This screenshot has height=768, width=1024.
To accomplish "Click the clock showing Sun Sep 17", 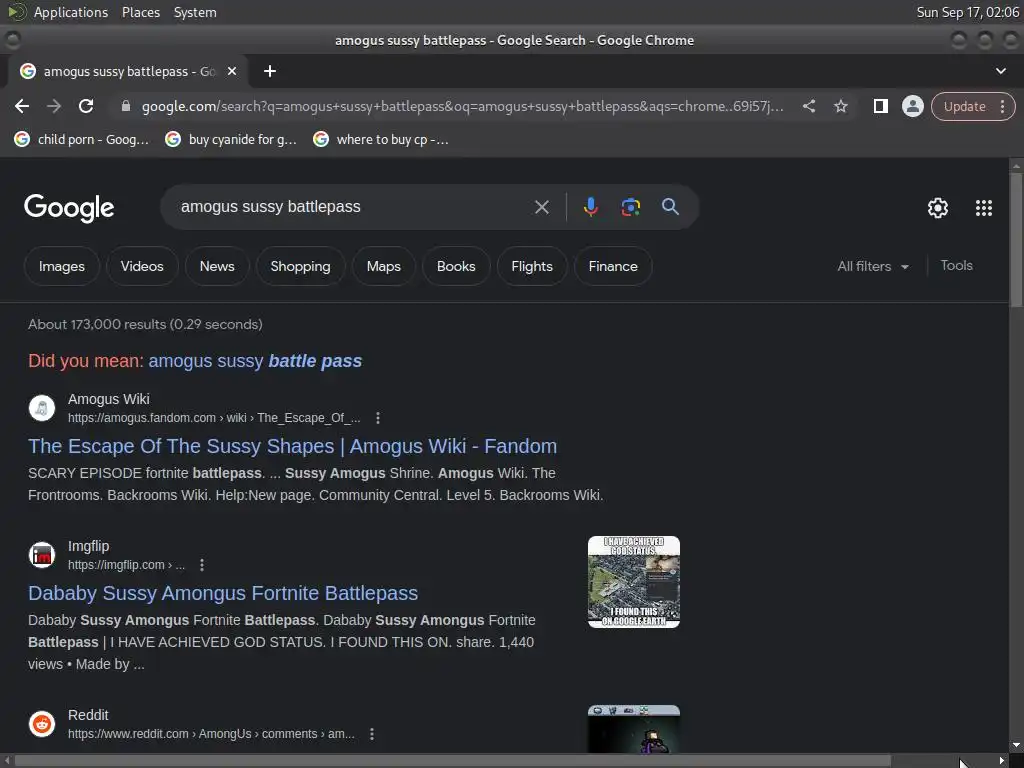I will pyautogui.click(x=967, y=12).
